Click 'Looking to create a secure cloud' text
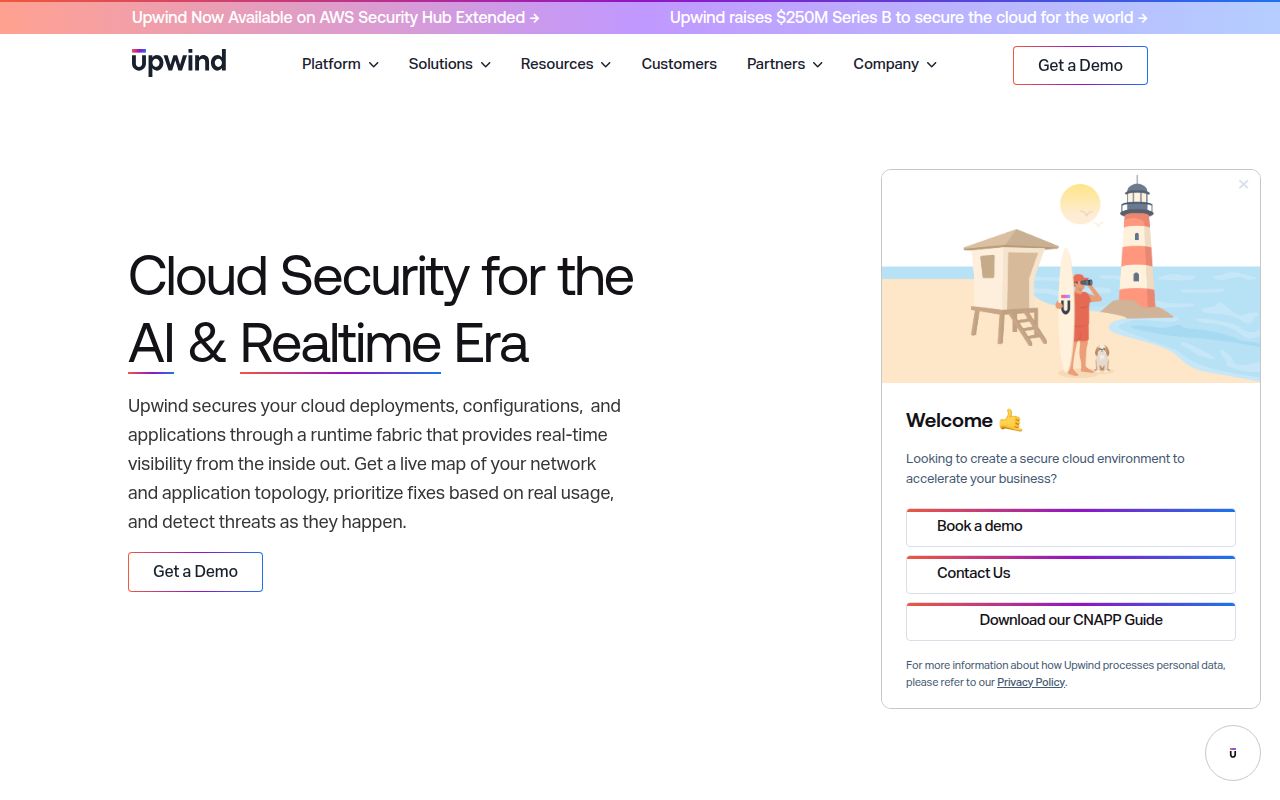1280x800 pixels. click(x=1045, y=468)
